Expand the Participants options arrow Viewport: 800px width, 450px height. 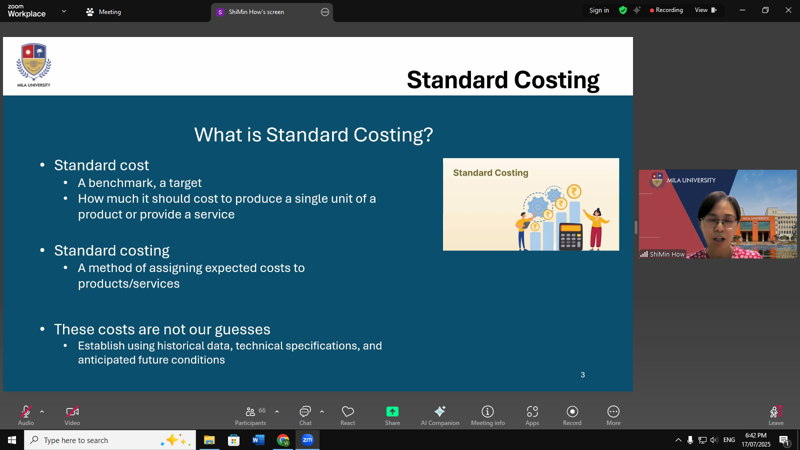pos(277,411)
